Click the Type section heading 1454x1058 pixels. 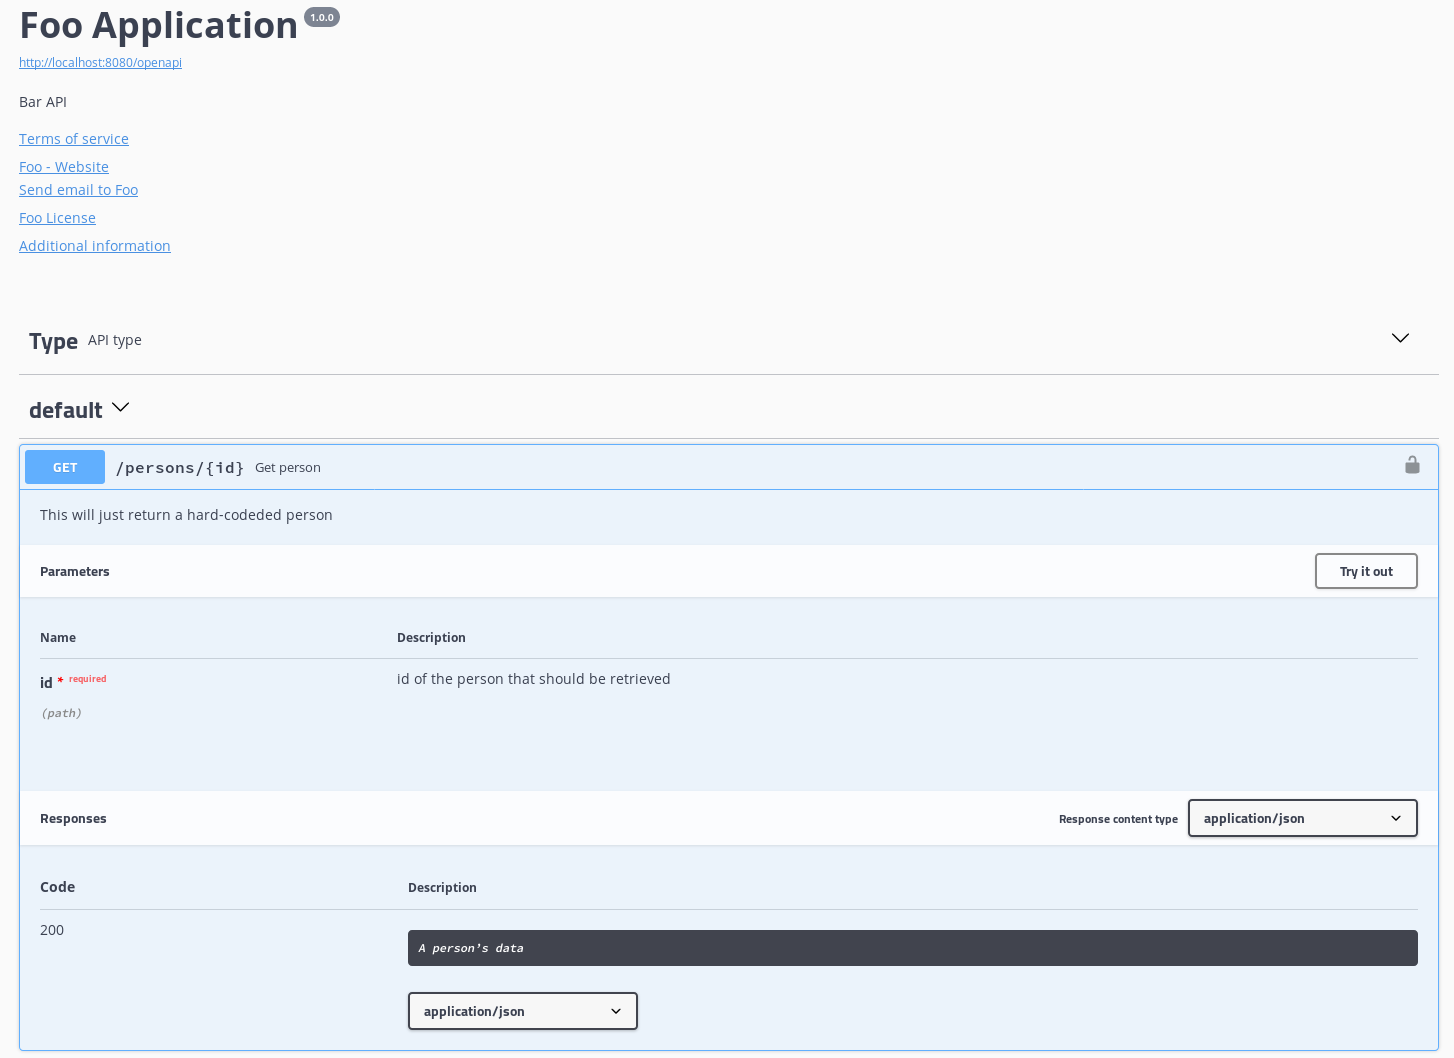coord(53,341)
